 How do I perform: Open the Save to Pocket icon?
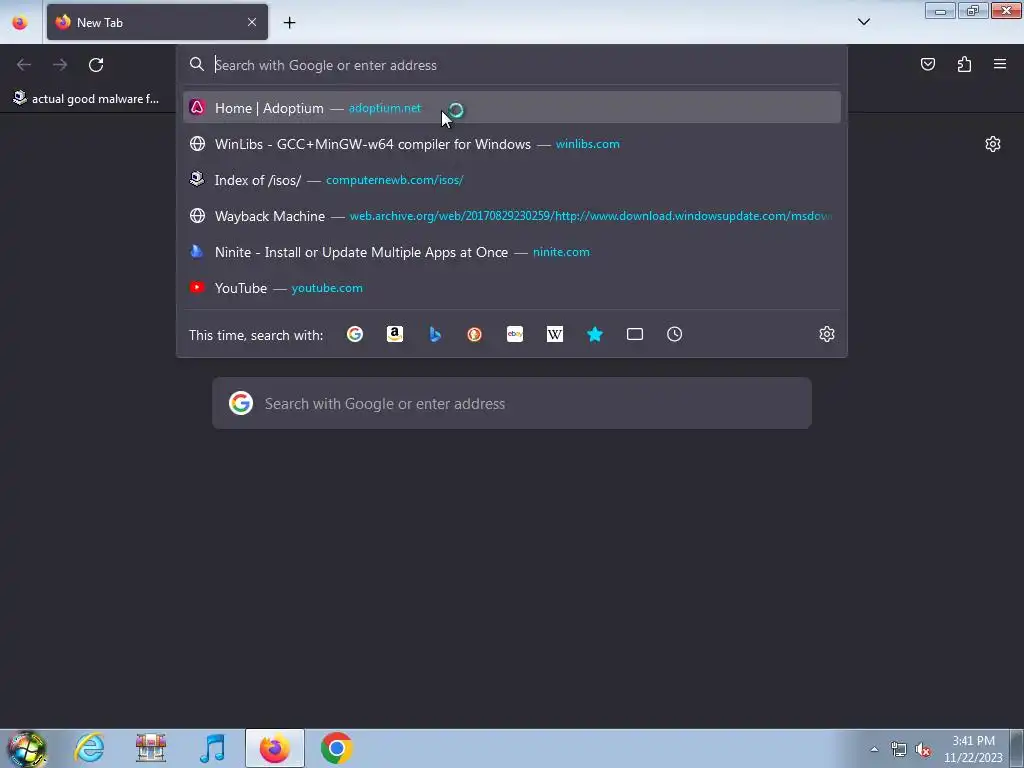tap(928, 64)
